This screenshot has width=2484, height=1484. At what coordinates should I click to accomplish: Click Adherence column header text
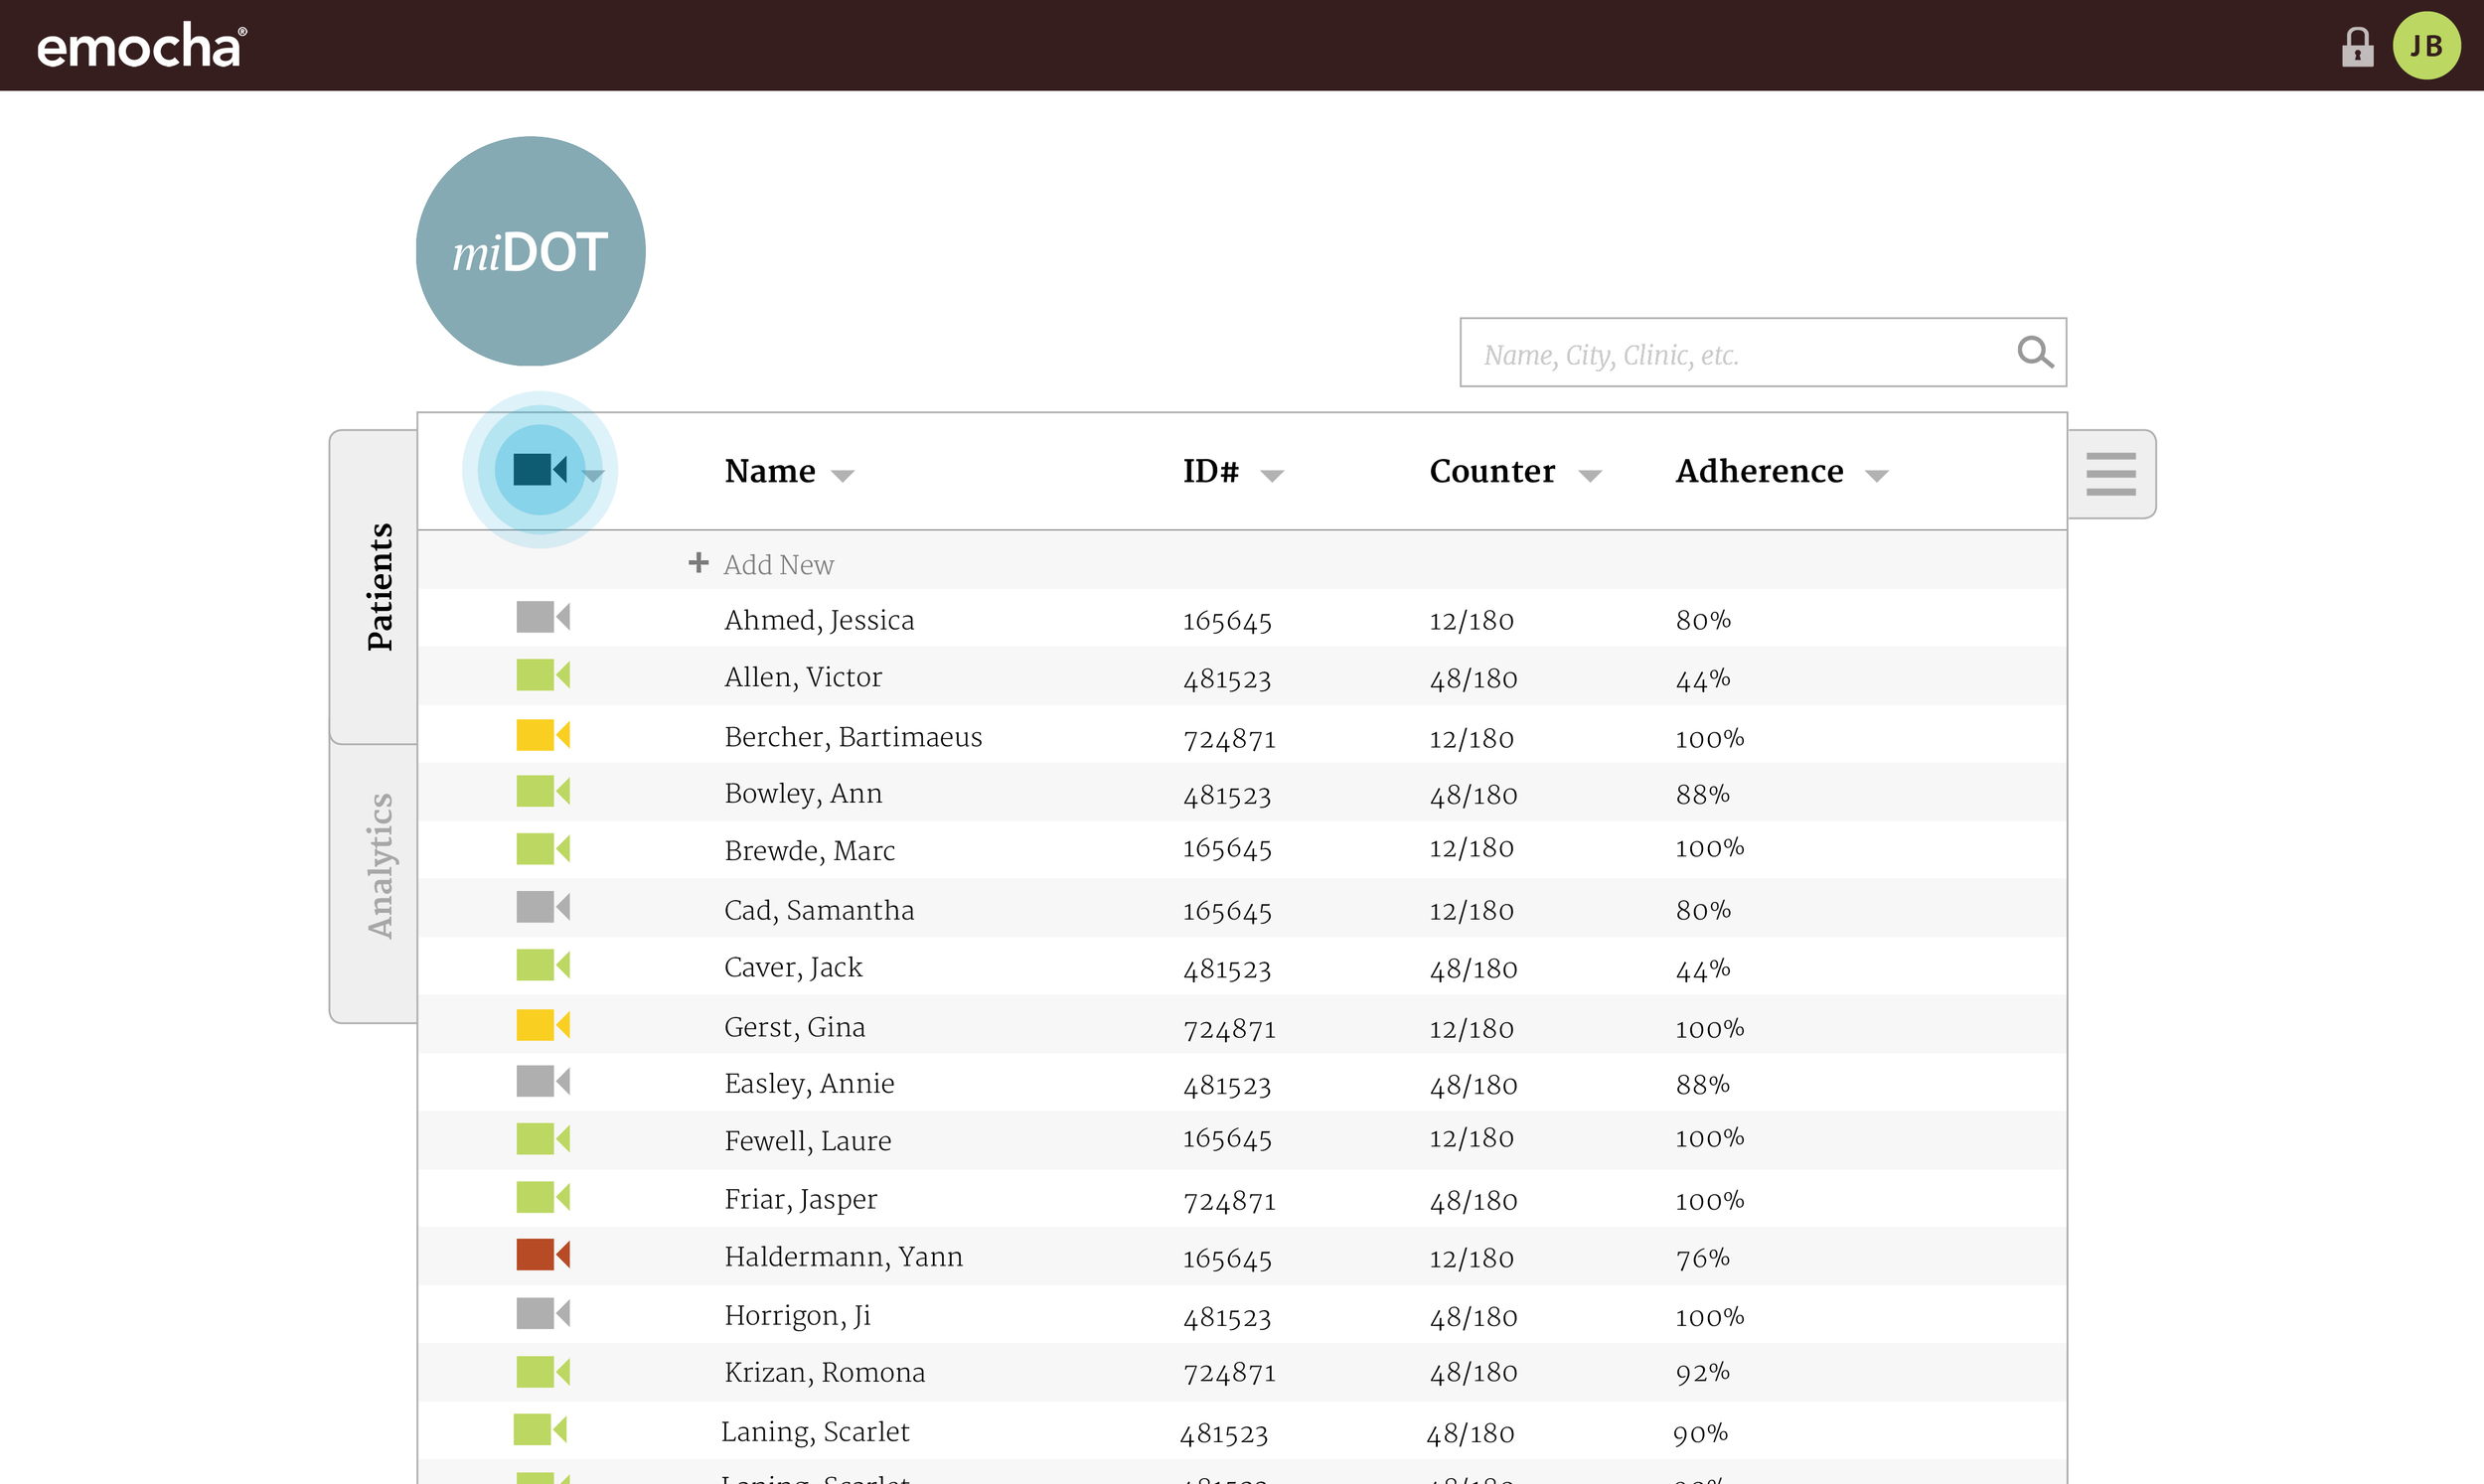[x=1759, y=471]
